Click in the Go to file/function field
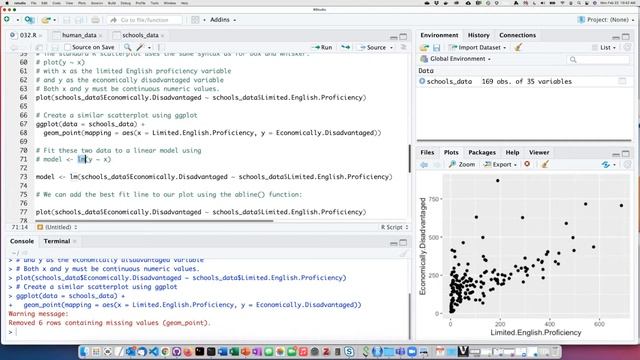 145,20
